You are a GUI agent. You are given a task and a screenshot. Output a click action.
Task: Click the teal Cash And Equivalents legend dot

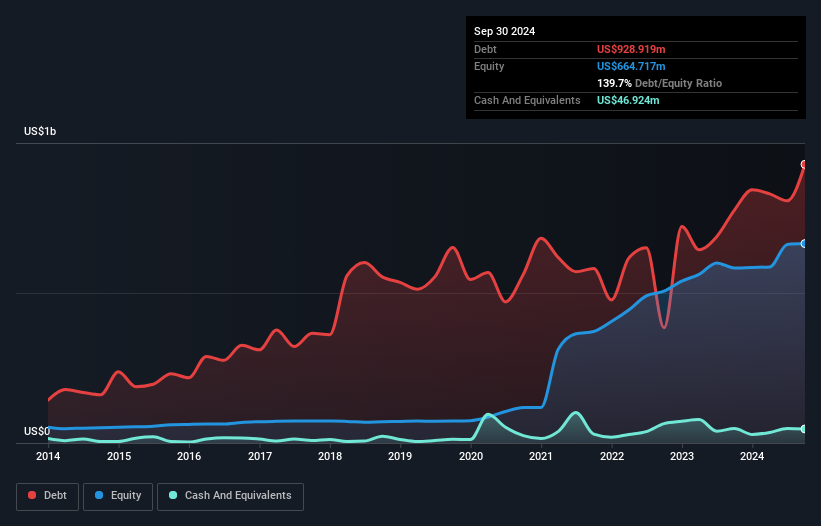coord(173,495)
